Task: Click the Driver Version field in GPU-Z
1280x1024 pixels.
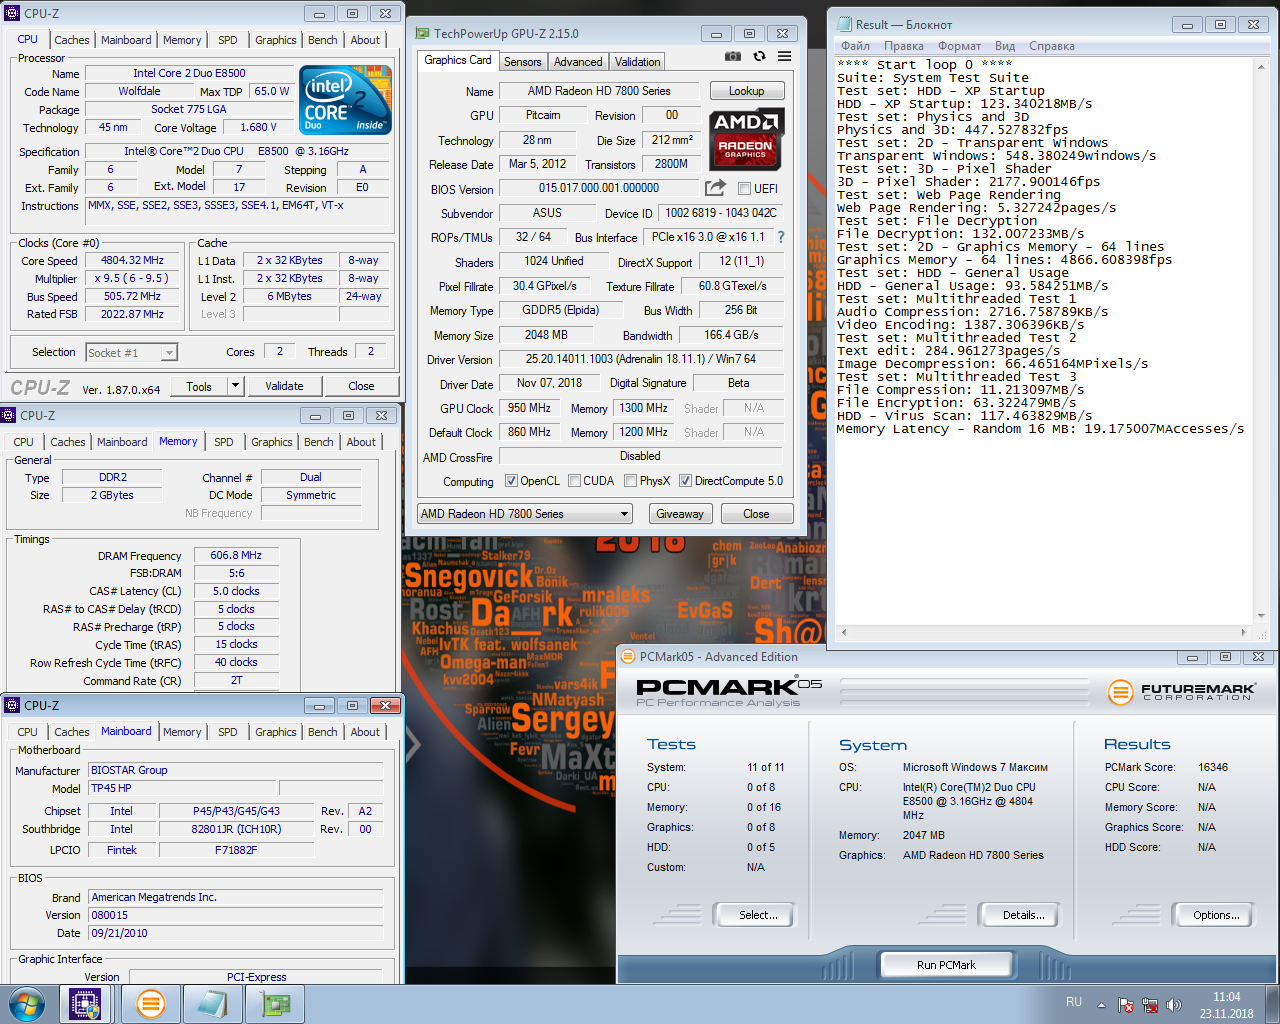Action: pos(640,359)
